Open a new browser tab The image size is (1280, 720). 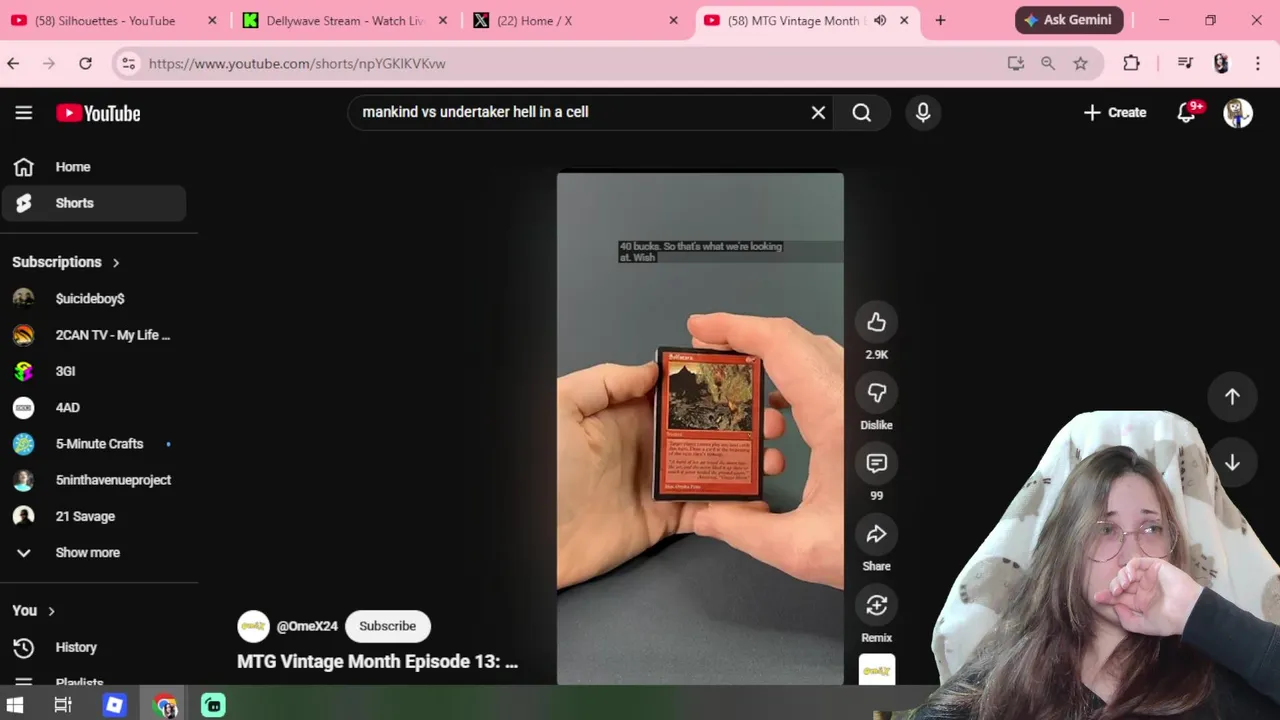coord(940,20)
